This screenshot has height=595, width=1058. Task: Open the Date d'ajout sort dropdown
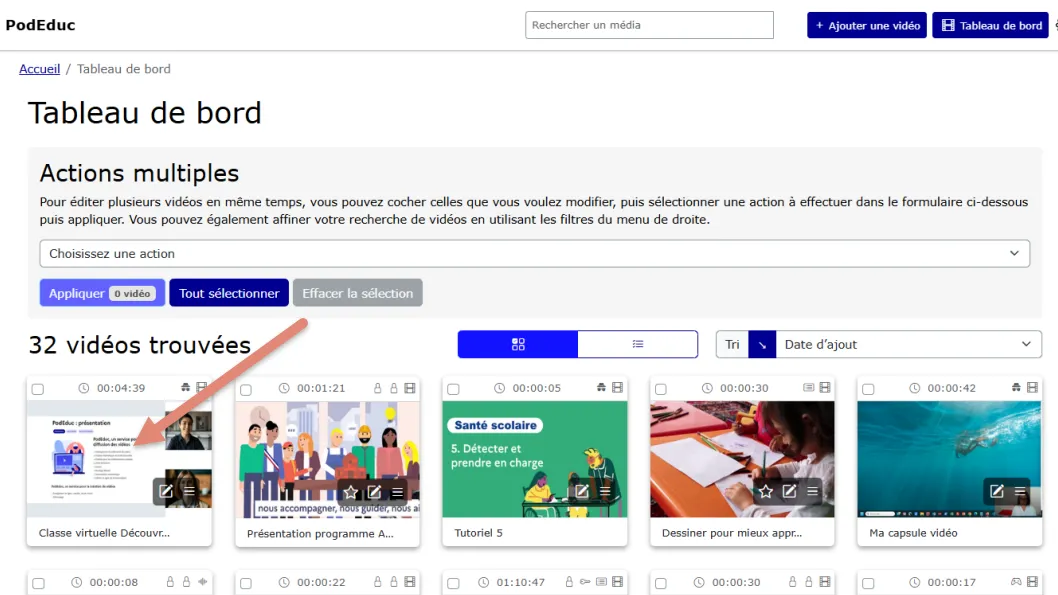click(908, 345)
